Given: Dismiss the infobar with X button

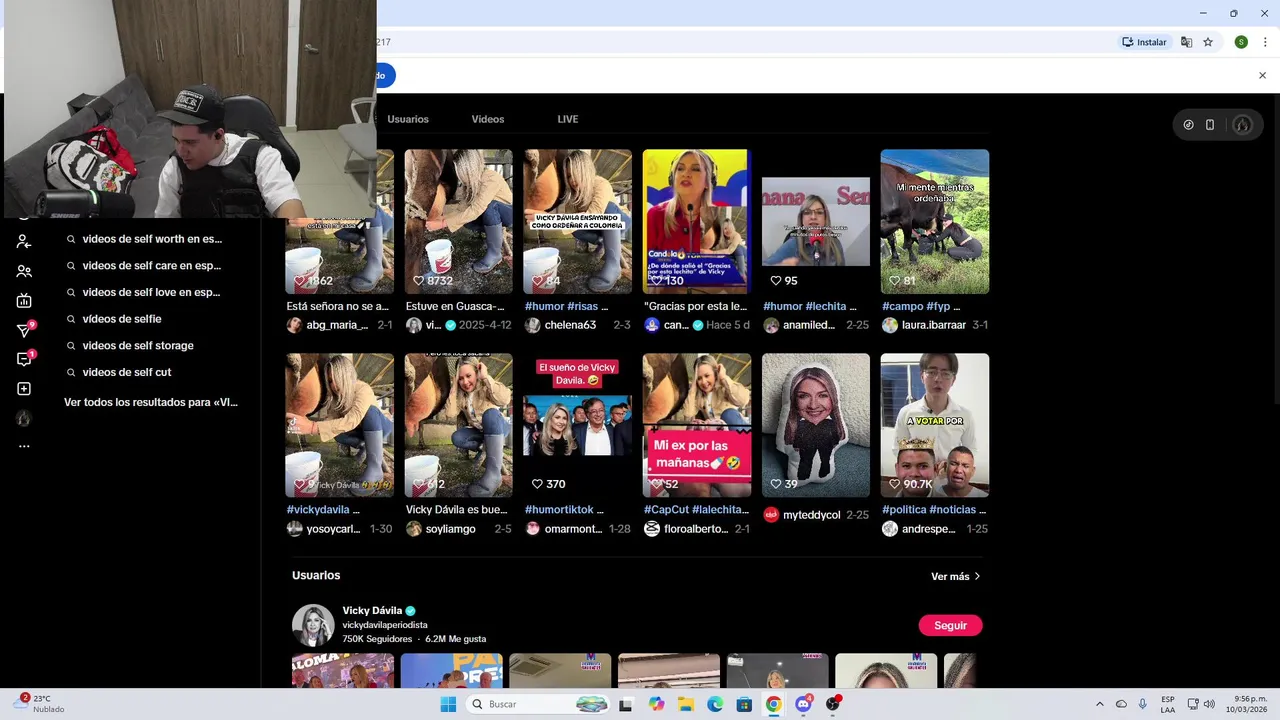Looking at the screenshot, I should point(1262,75).
